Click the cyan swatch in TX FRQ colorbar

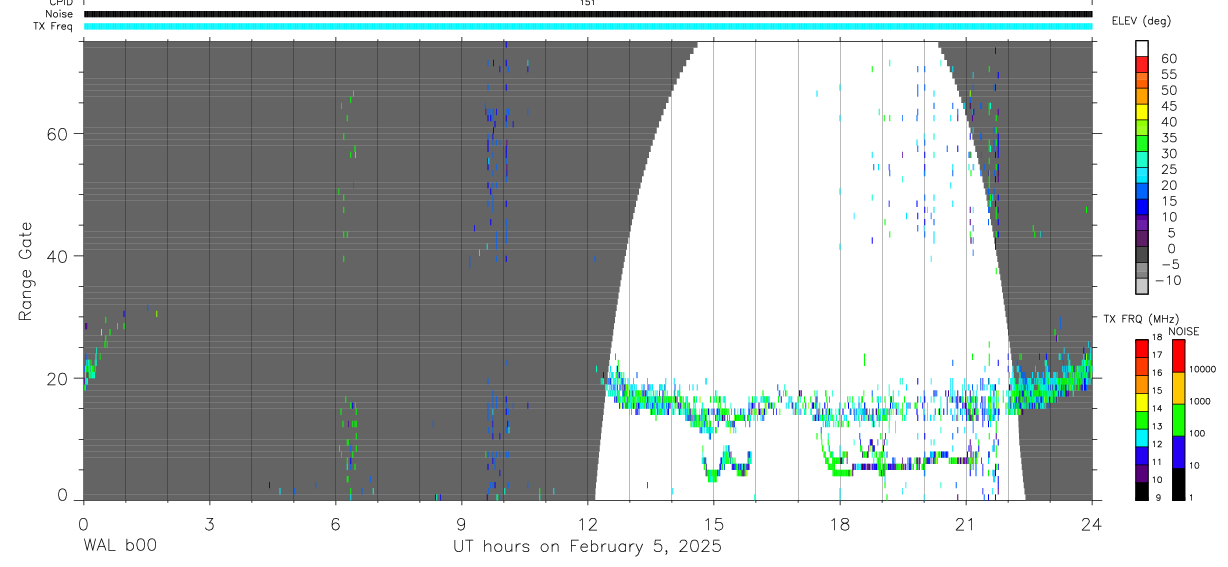[1142, 437]
